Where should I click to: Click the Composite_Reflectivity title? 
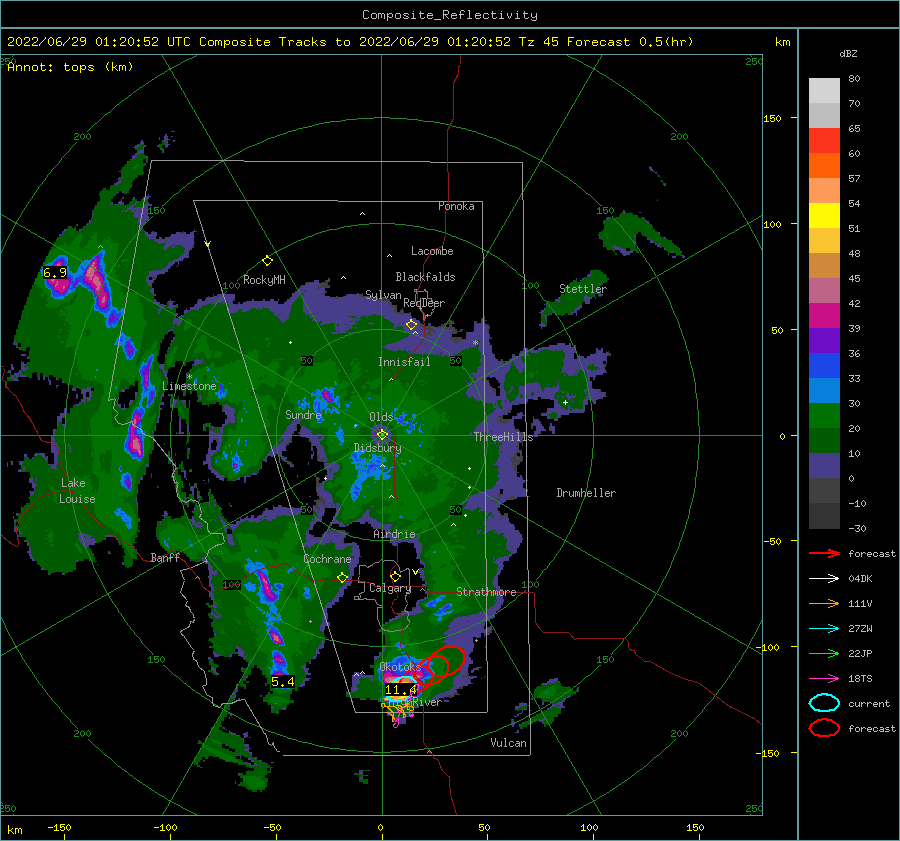click(x=450, y=15)
